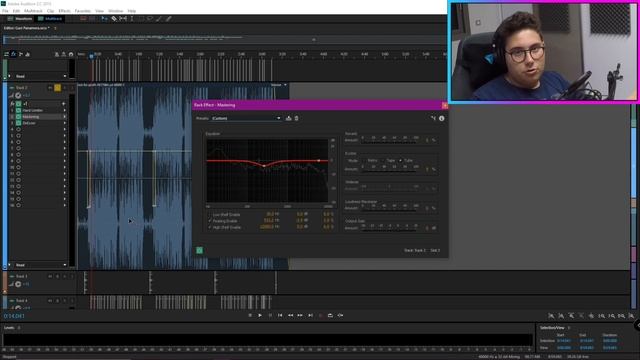
Task: Show the EQ track view icon
Action: tap(28, 54)
